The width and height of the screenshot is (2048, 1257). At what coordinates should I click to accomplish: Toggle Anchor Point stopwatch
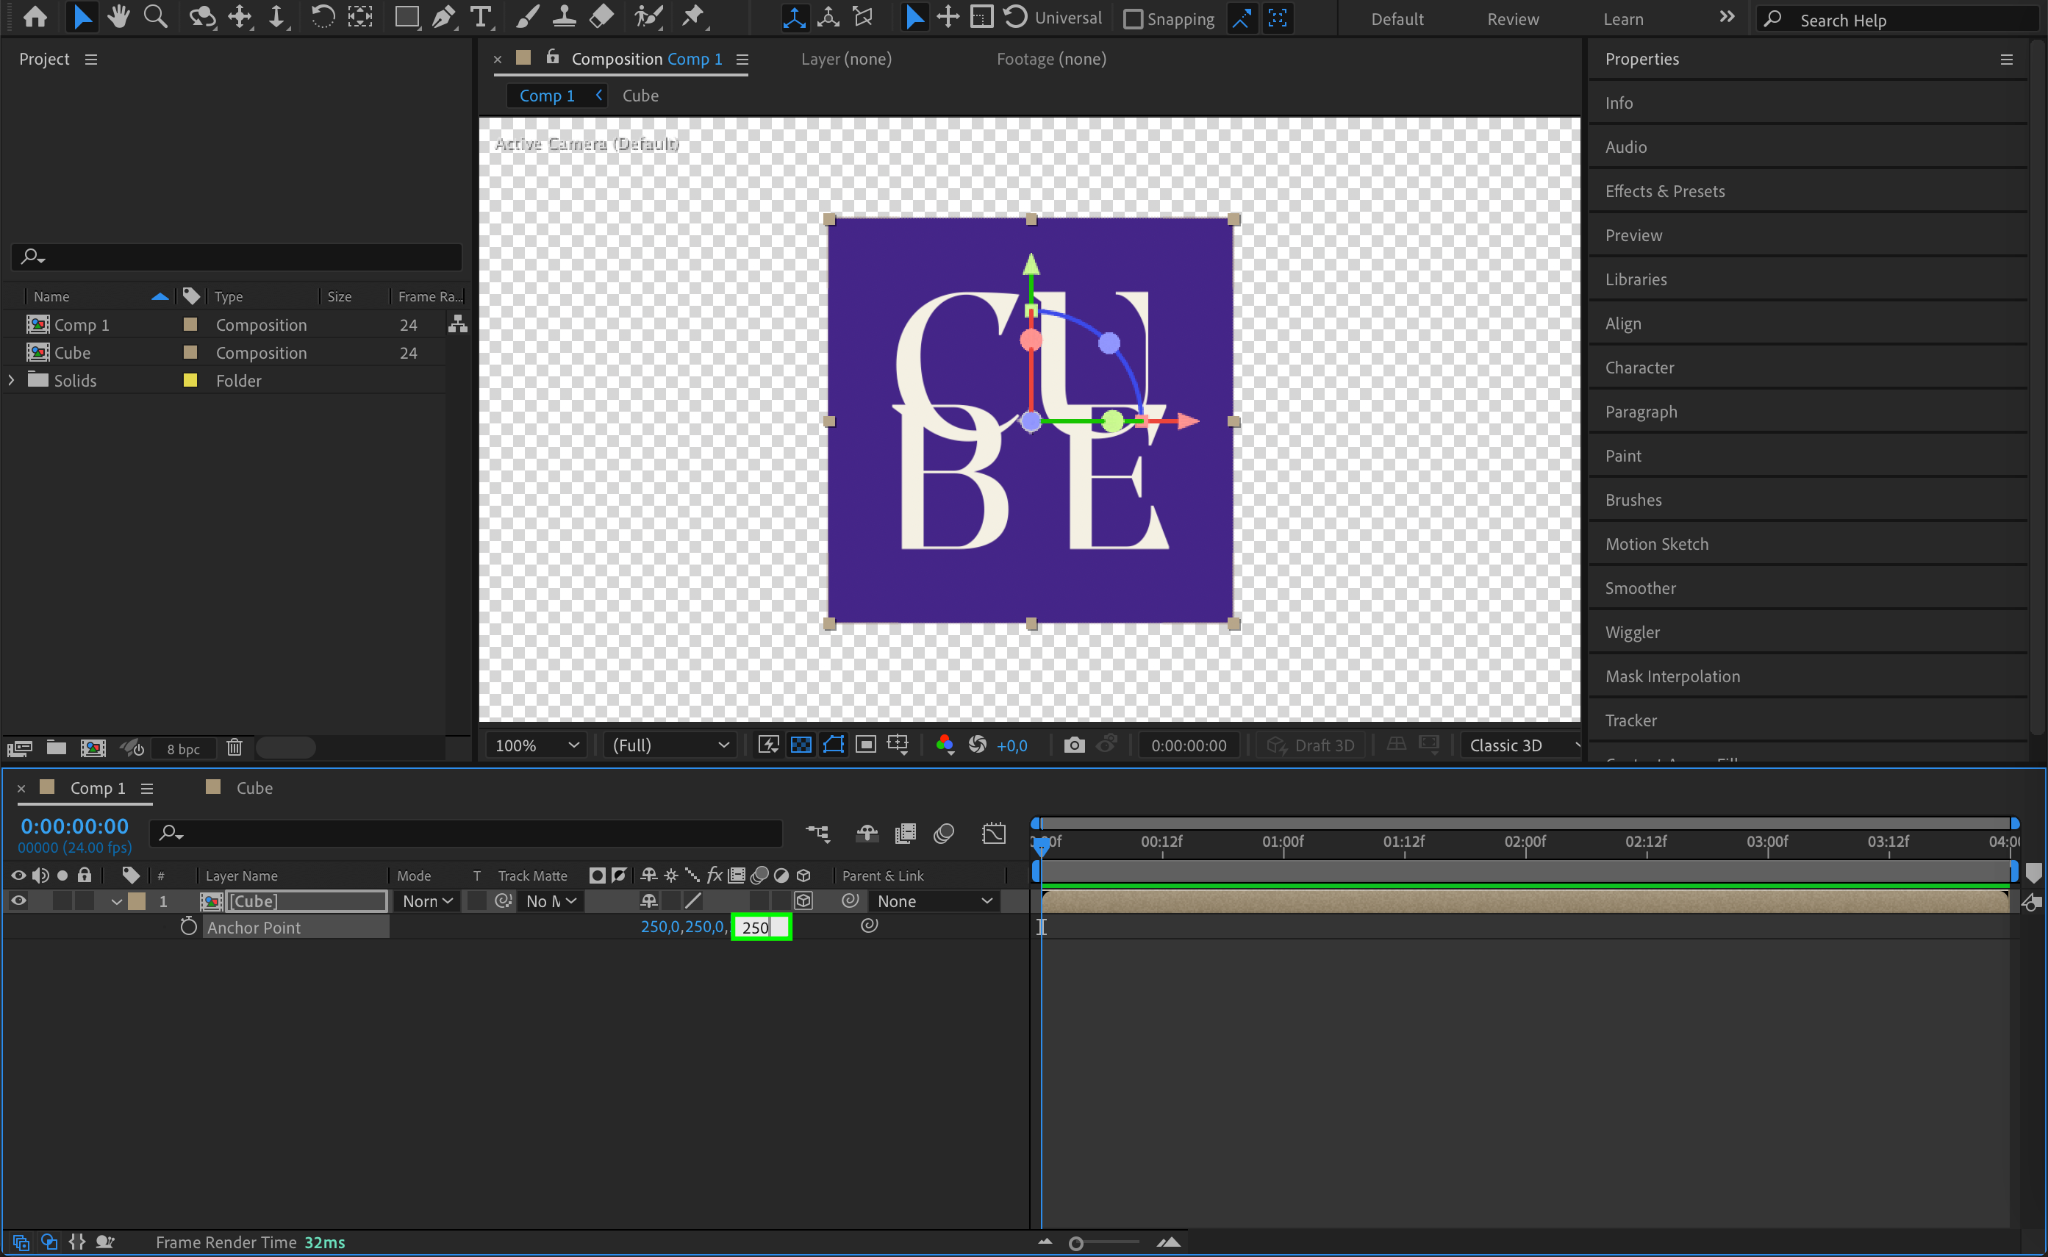pyautogui.click(x=188, y=927)
